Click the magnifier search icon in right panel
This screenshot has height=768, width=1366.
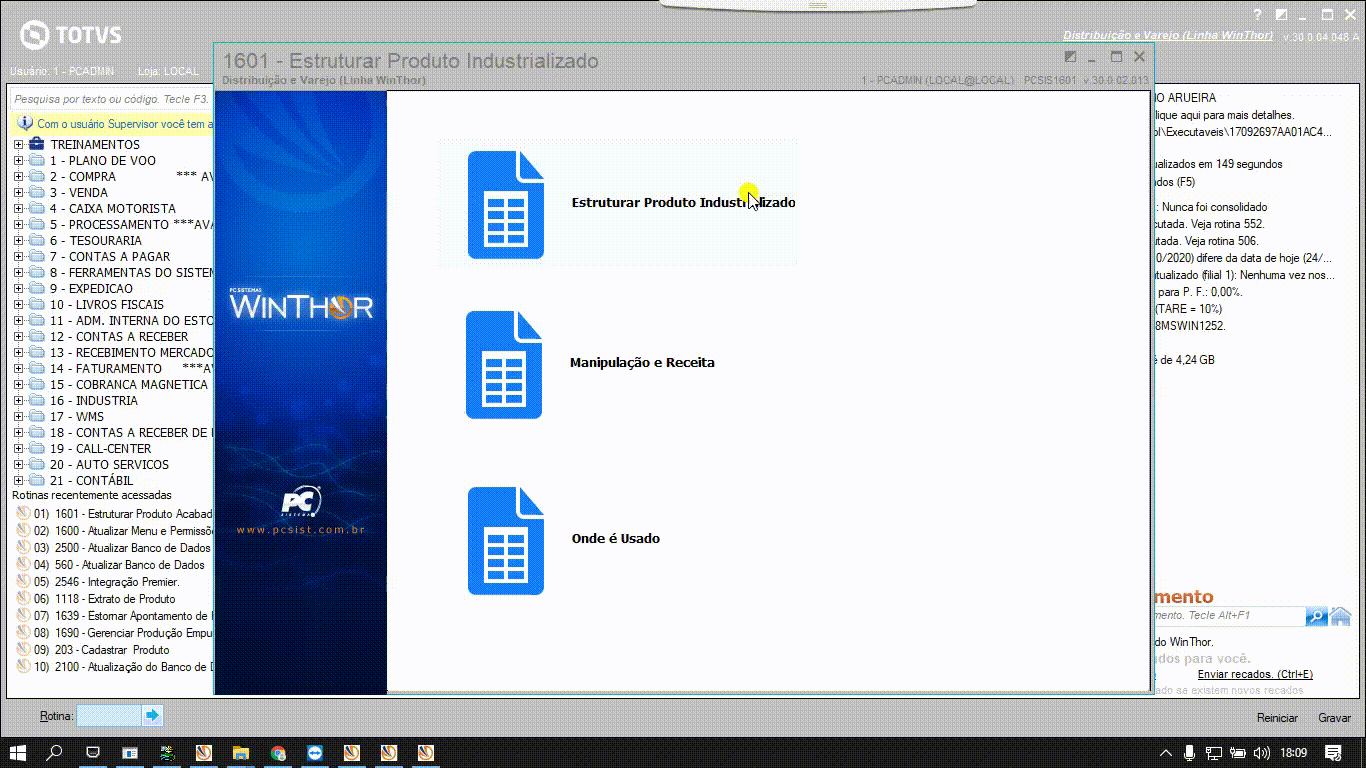pos(1316,616)
